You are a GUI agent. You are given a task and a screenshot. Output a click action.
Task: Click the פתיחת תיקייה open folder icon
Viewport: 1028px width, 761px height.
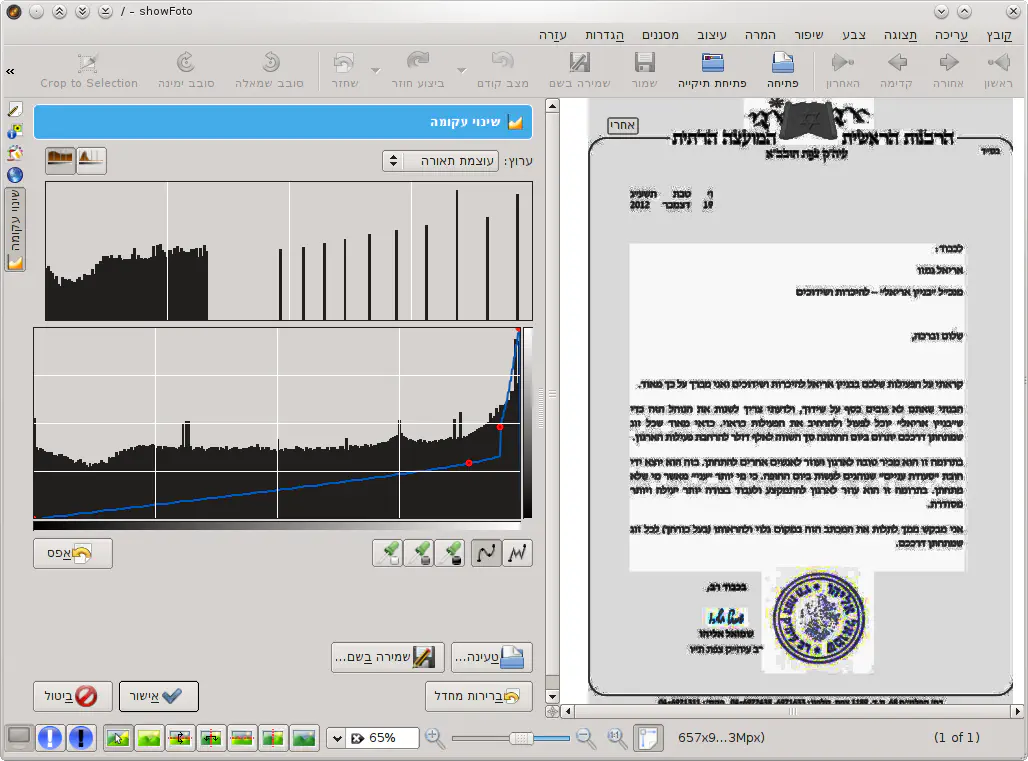coord(713,70)
